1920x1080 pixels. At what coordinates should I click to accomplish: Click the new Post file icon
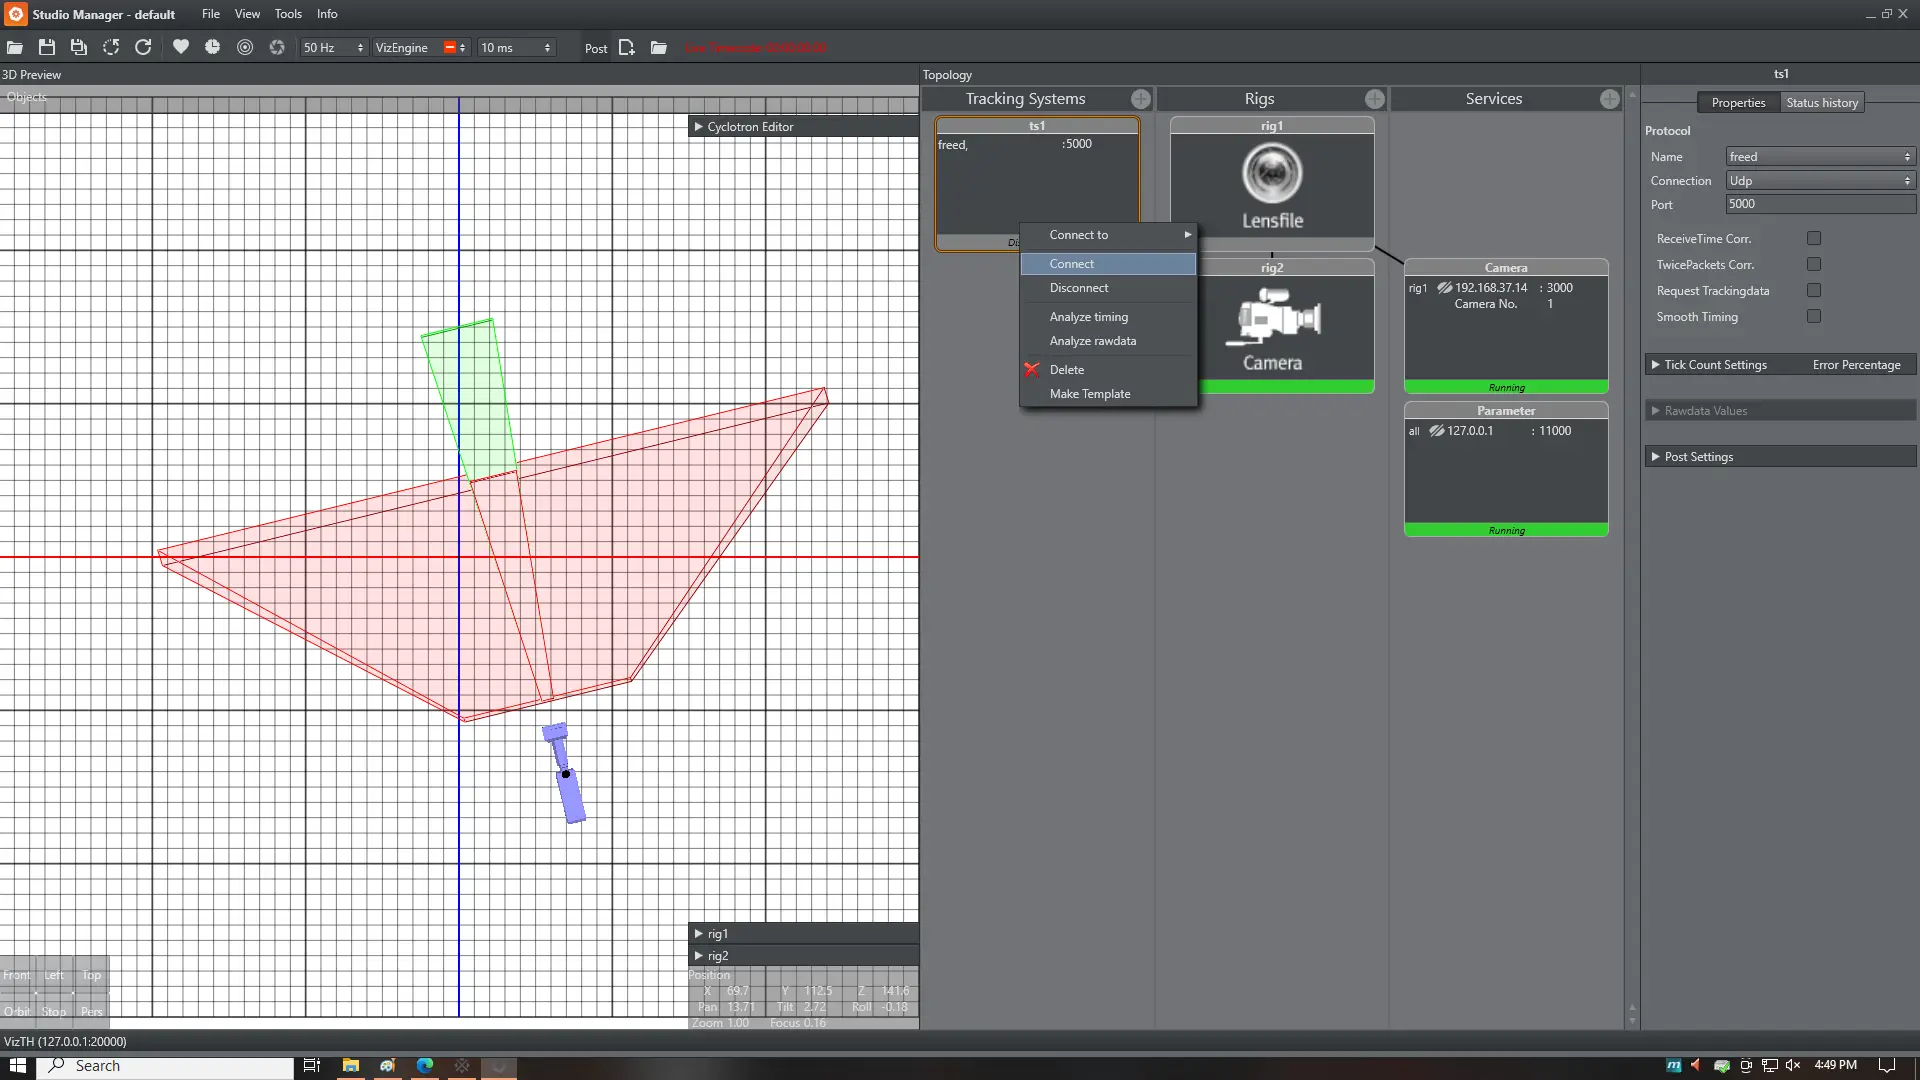[x=627, y=48]
